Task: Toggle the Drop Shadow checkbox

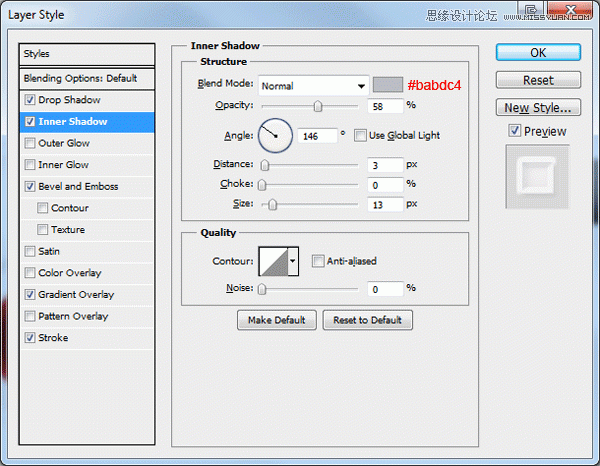Action: [30, 100]
